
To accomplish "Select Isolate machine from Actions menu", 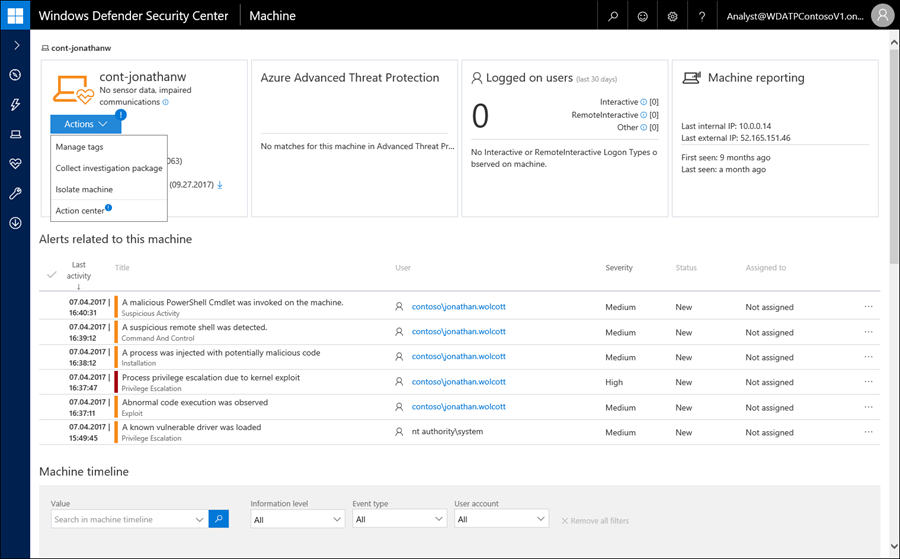I will tap(84, 189).
